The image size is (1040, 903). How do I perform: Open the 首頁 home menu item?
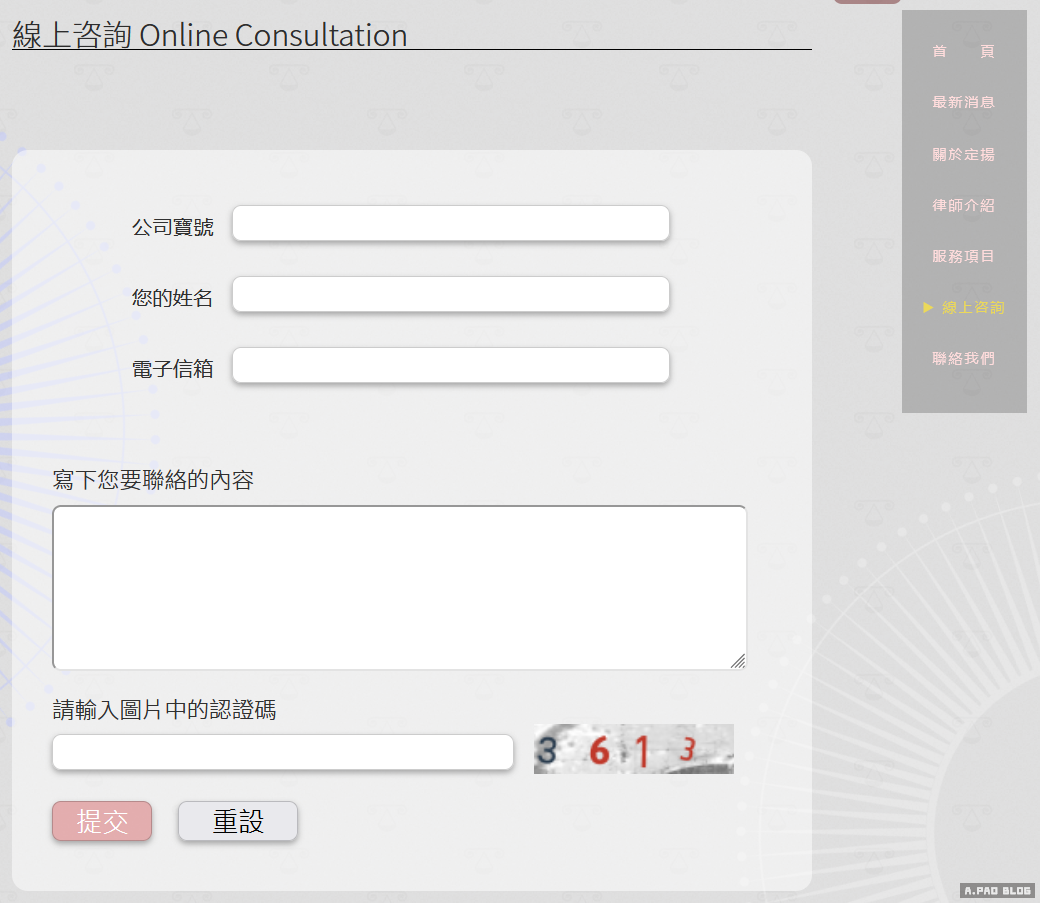pyautogui.click(x=963, y=52)
